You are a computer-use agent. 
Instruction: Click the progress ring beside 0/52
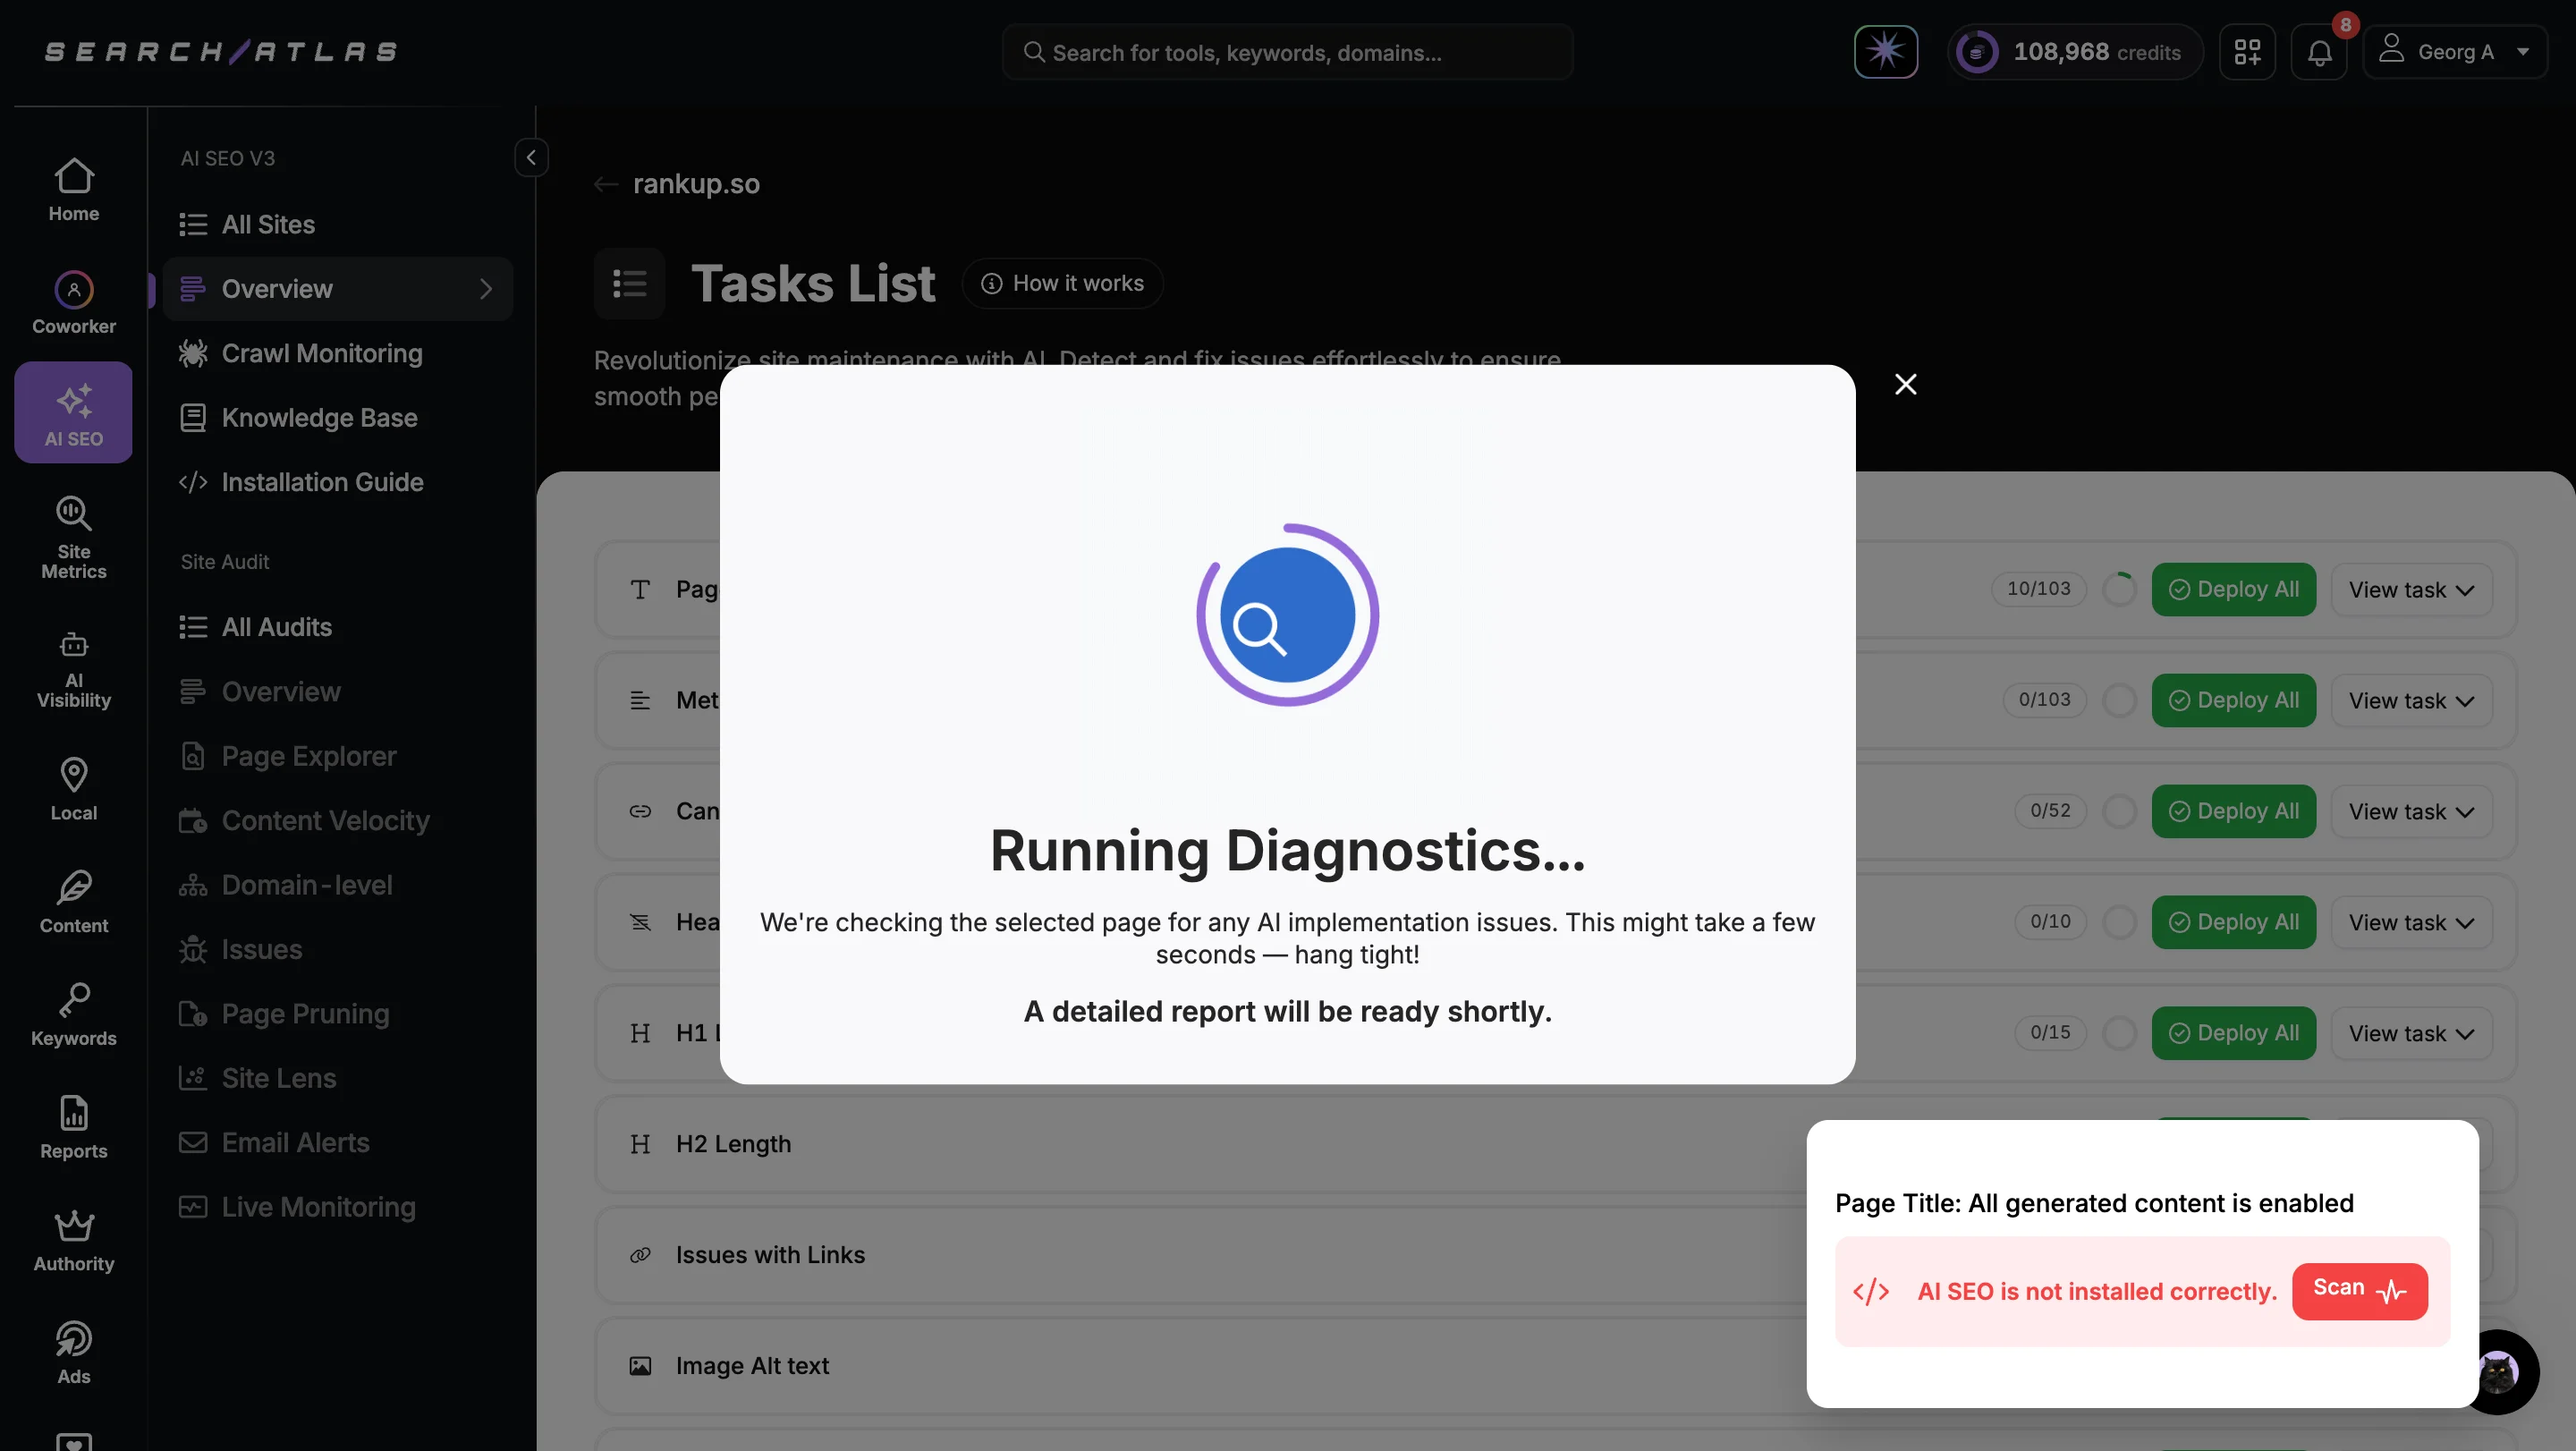(2118, 811)
